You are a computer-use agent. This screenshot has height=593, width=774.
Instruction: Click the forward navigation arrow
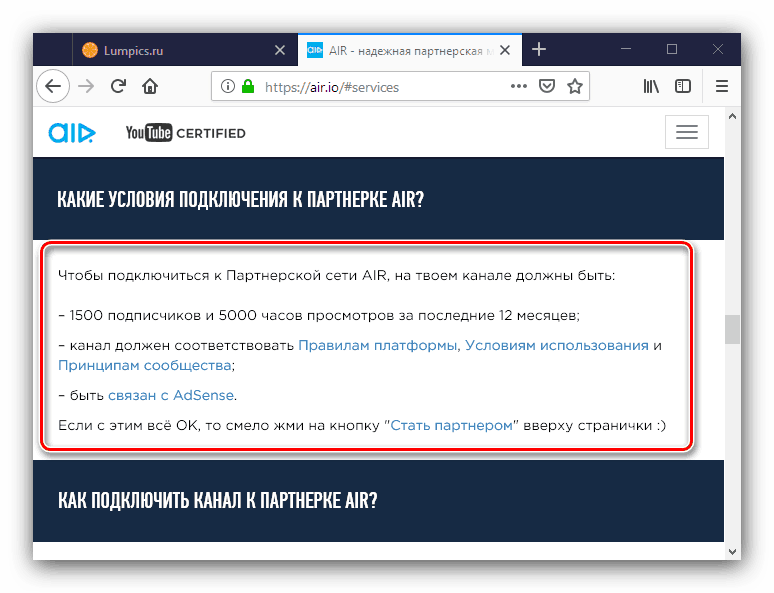[86, 86]
